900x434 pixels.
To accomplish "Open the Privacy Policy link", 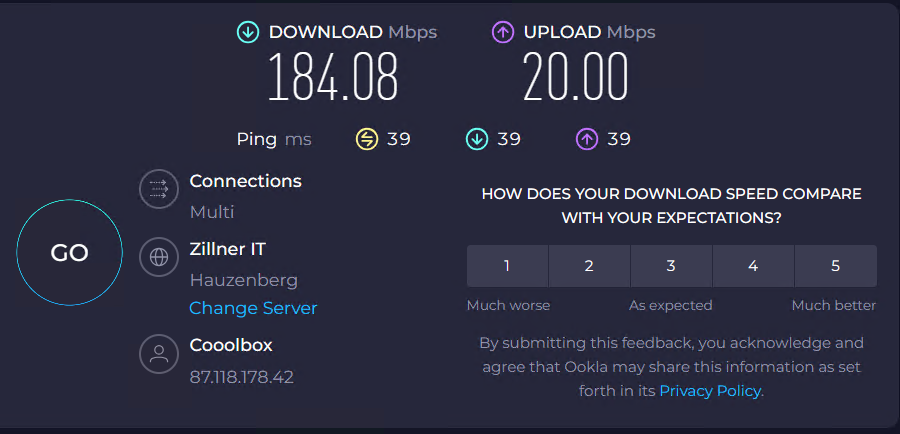I will [710, 390].
